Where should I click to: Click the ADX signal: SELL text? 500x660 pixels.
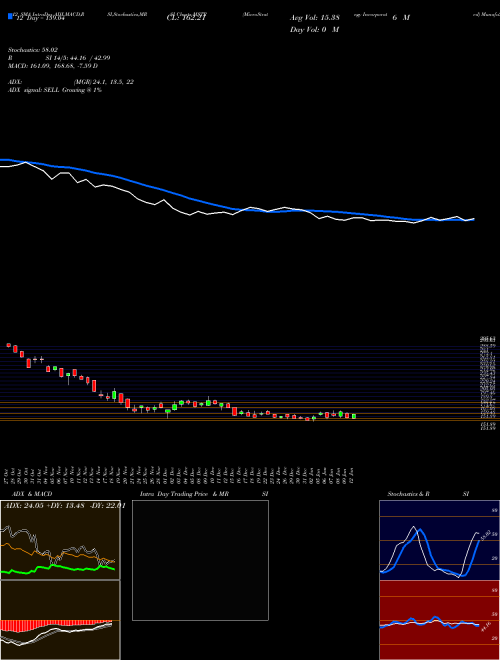55,90
